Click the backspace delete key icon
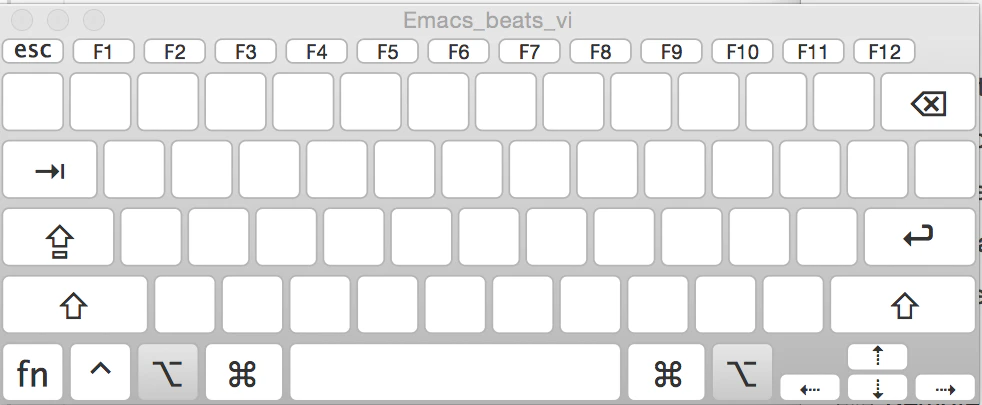The image size is (982, 405). [928, 103]
